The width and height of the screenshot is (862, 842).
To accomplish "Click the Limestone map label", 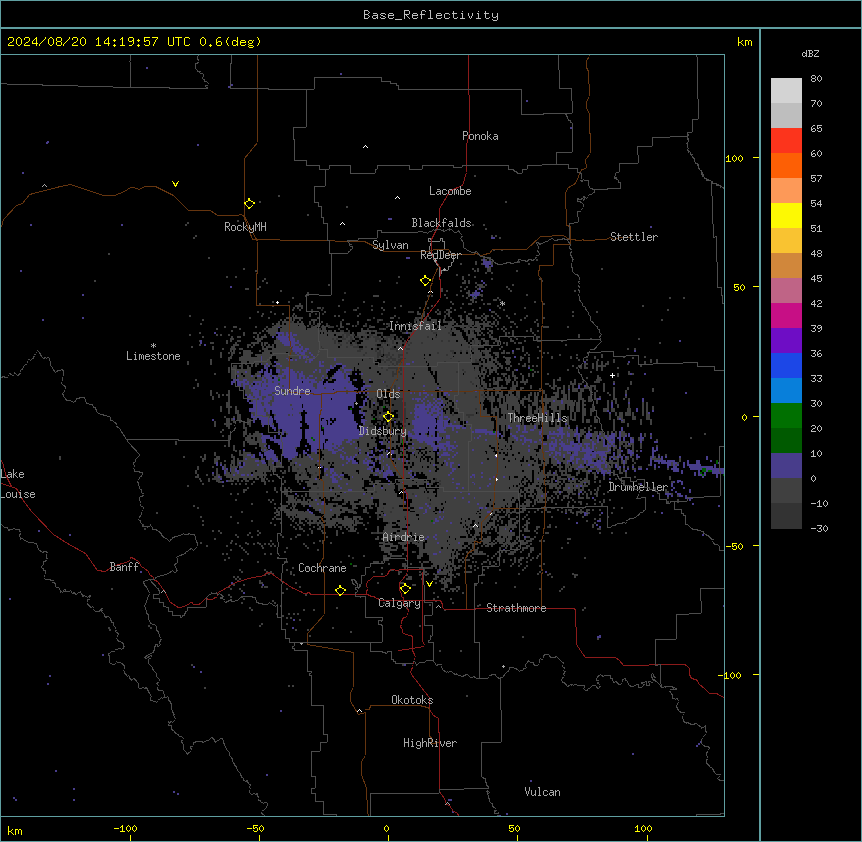I will 153,356.
